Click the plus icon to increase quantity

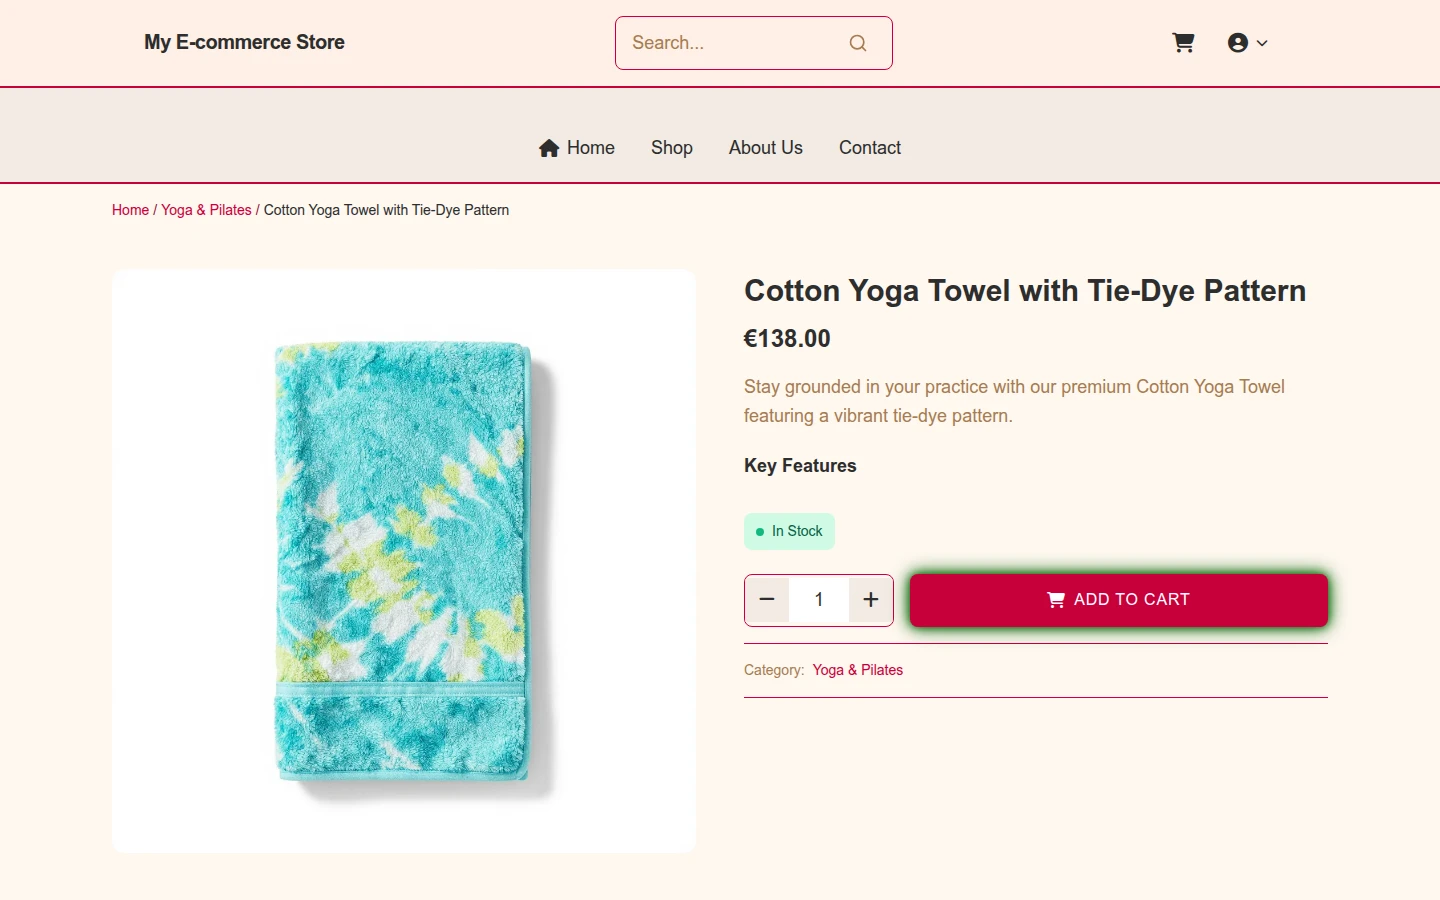pyautogui.click(x=871, y=600)
